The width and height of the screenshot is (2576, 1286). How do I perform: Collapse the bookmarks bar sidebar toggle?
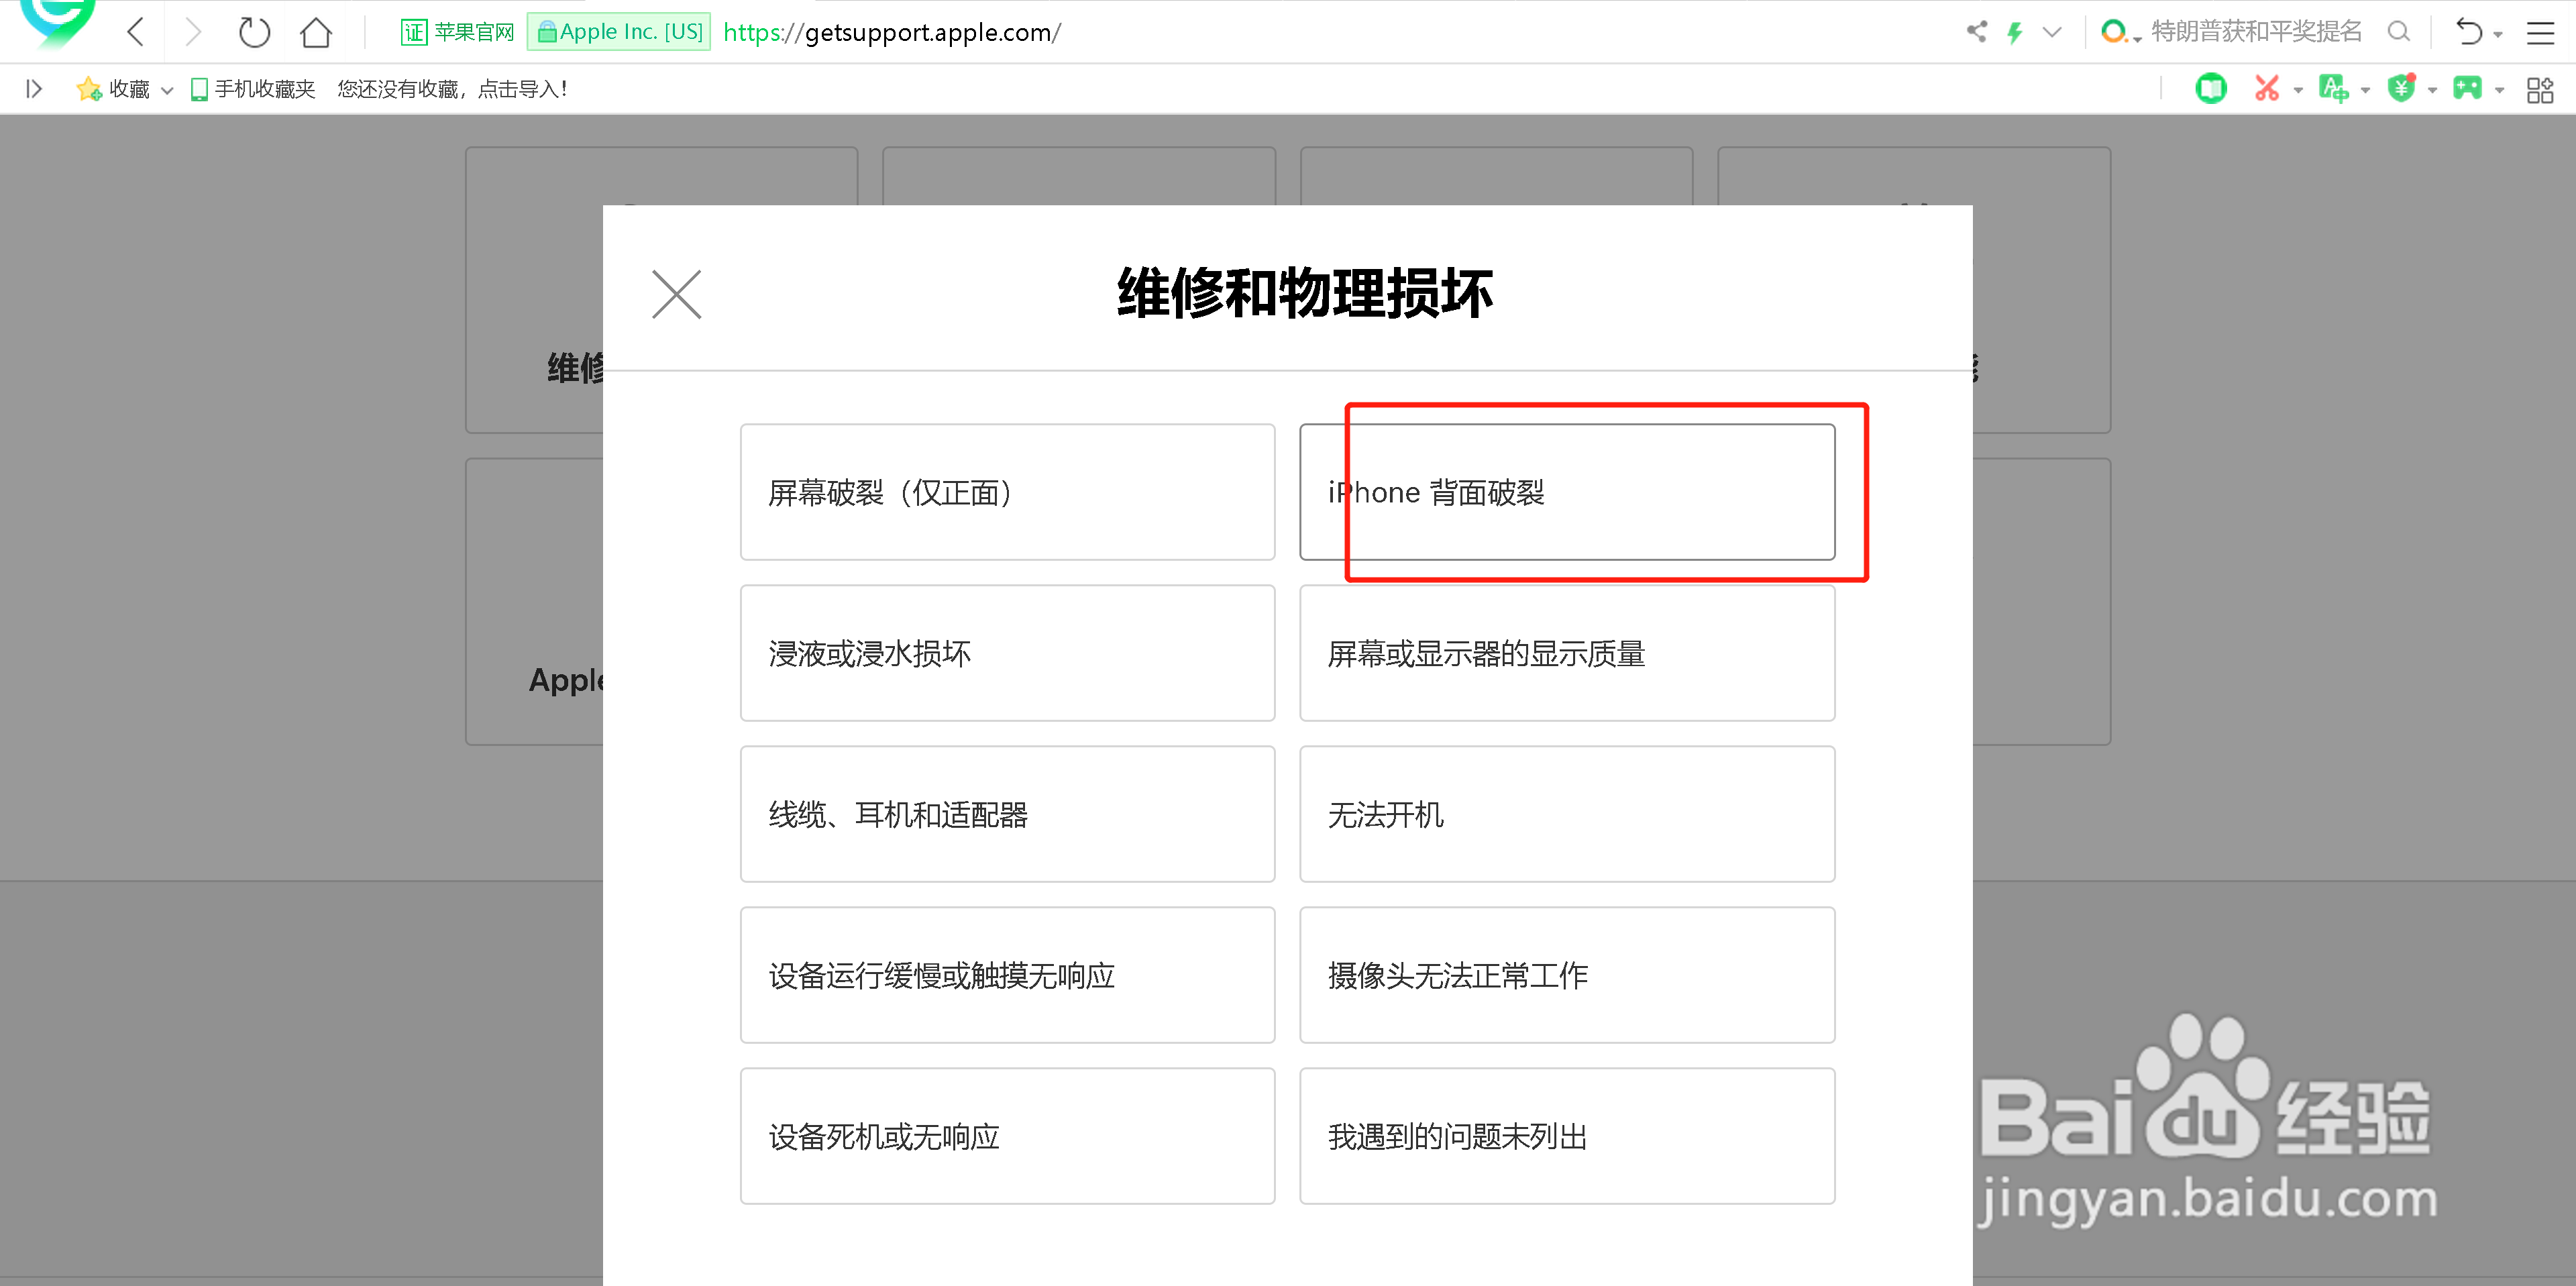point(33,88)
